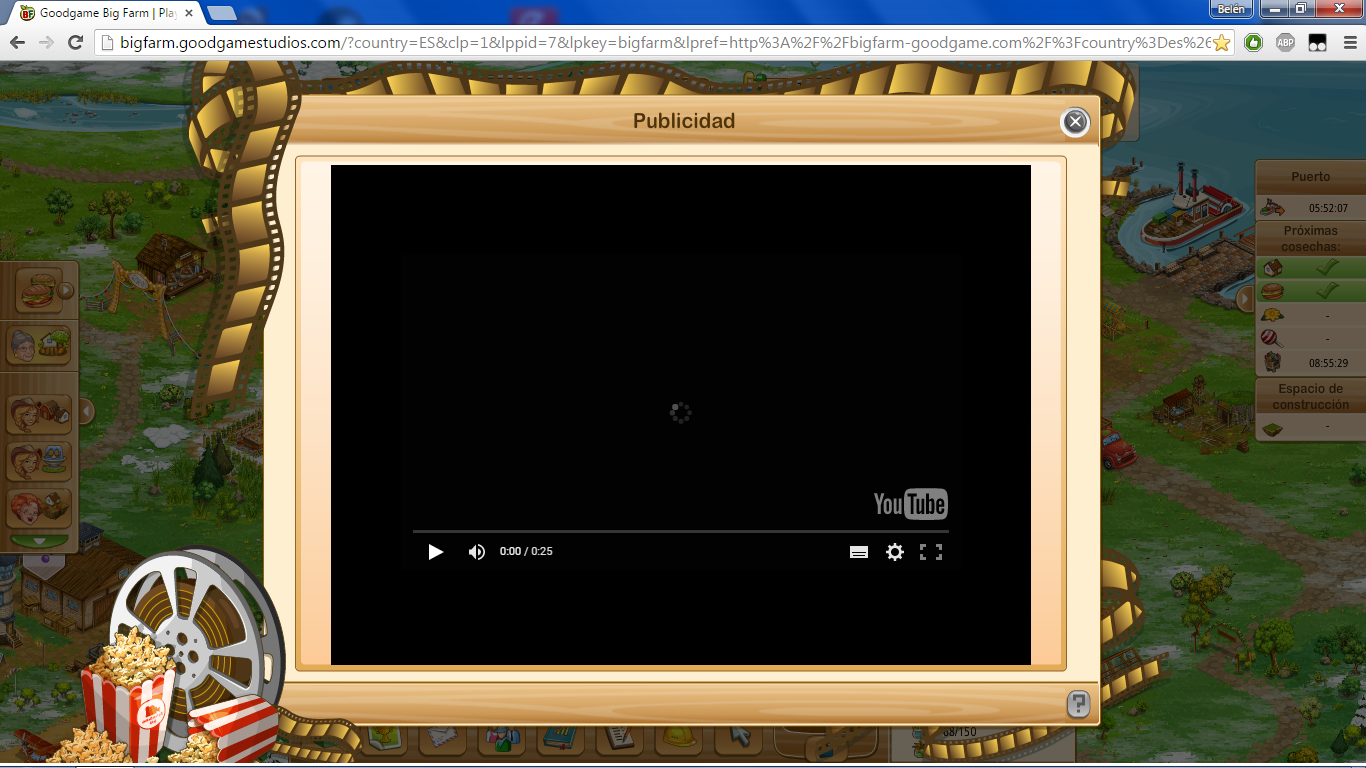
Task: Click the Espacio de construcción header
Action: click(x=1310, y=397)
